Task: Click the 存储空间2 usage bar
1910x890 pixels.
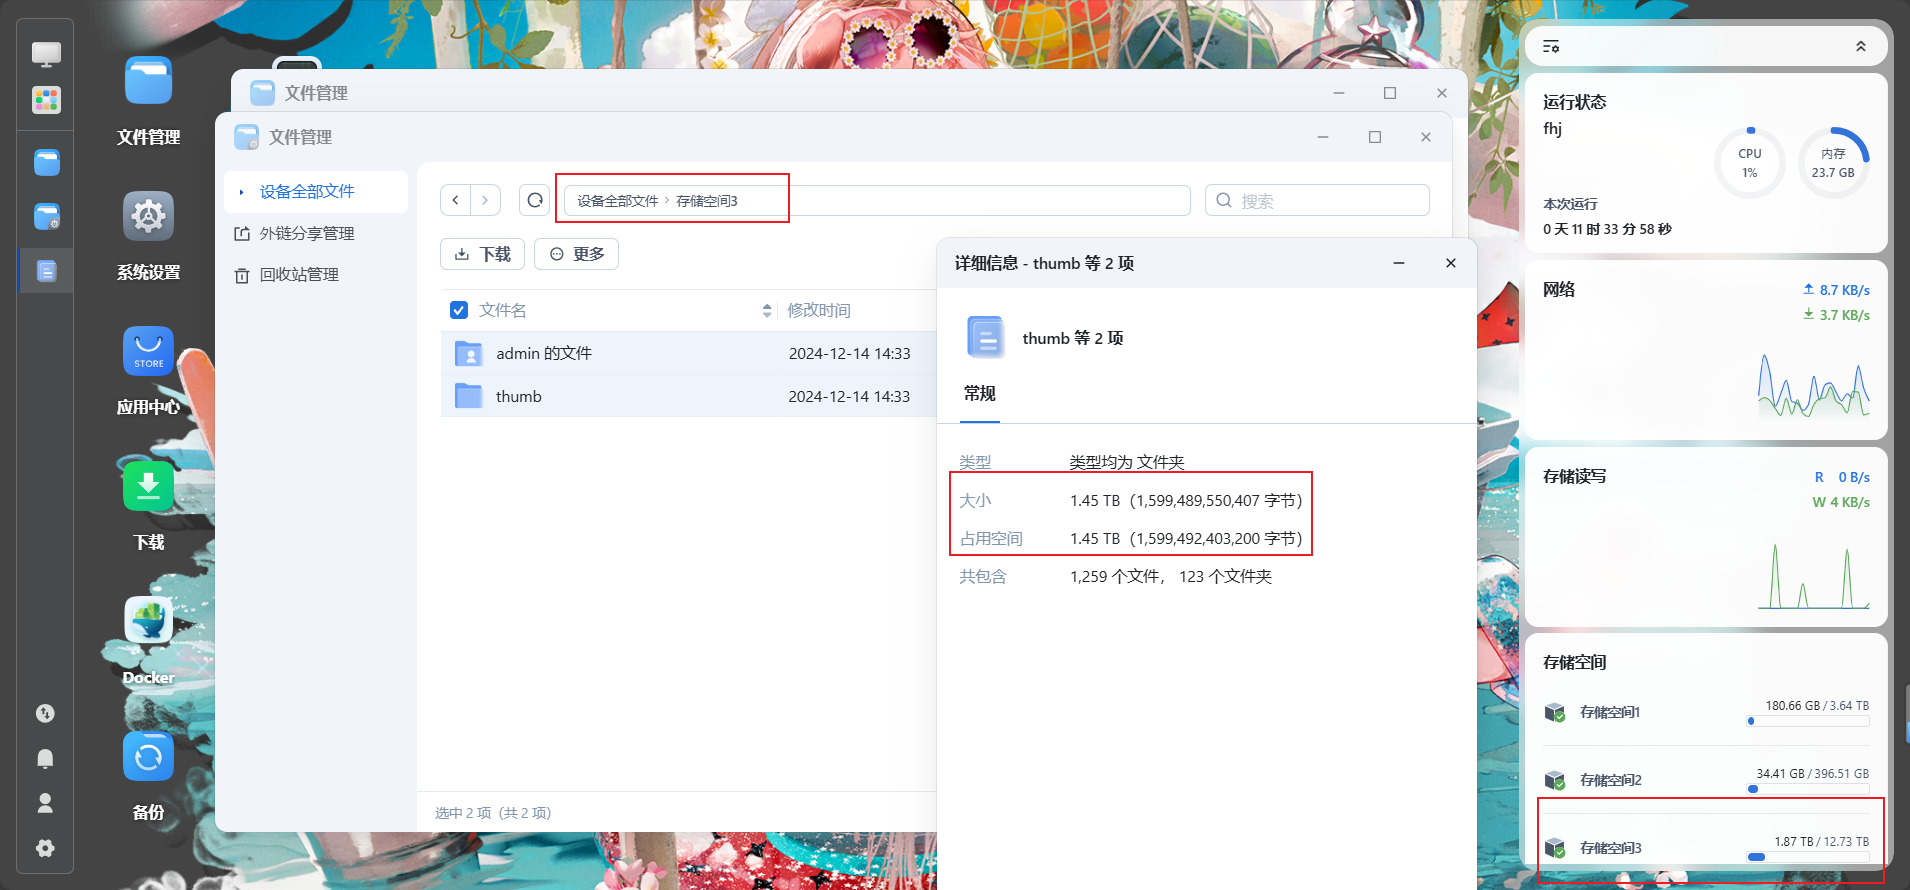Action: 1808,789
